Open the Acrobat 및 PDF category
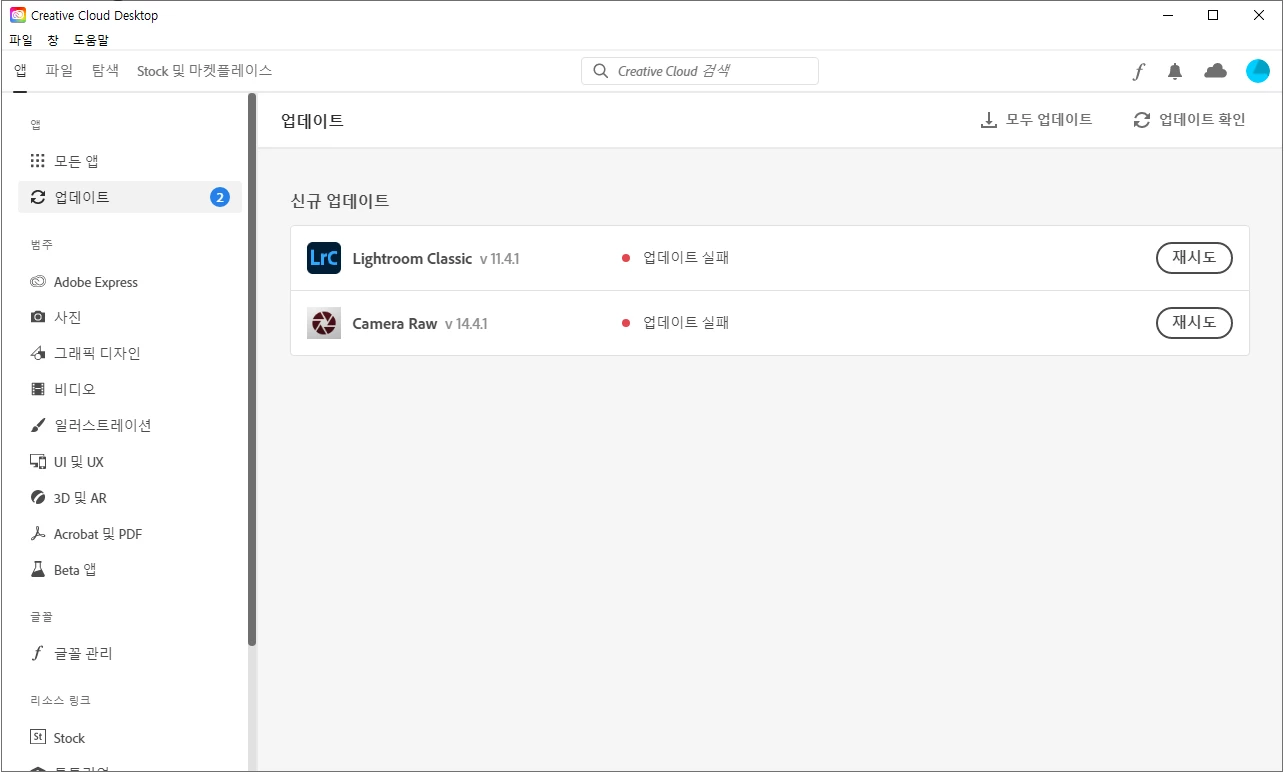1284x775 pixels. pyautogui.click(x=130, y=534)
